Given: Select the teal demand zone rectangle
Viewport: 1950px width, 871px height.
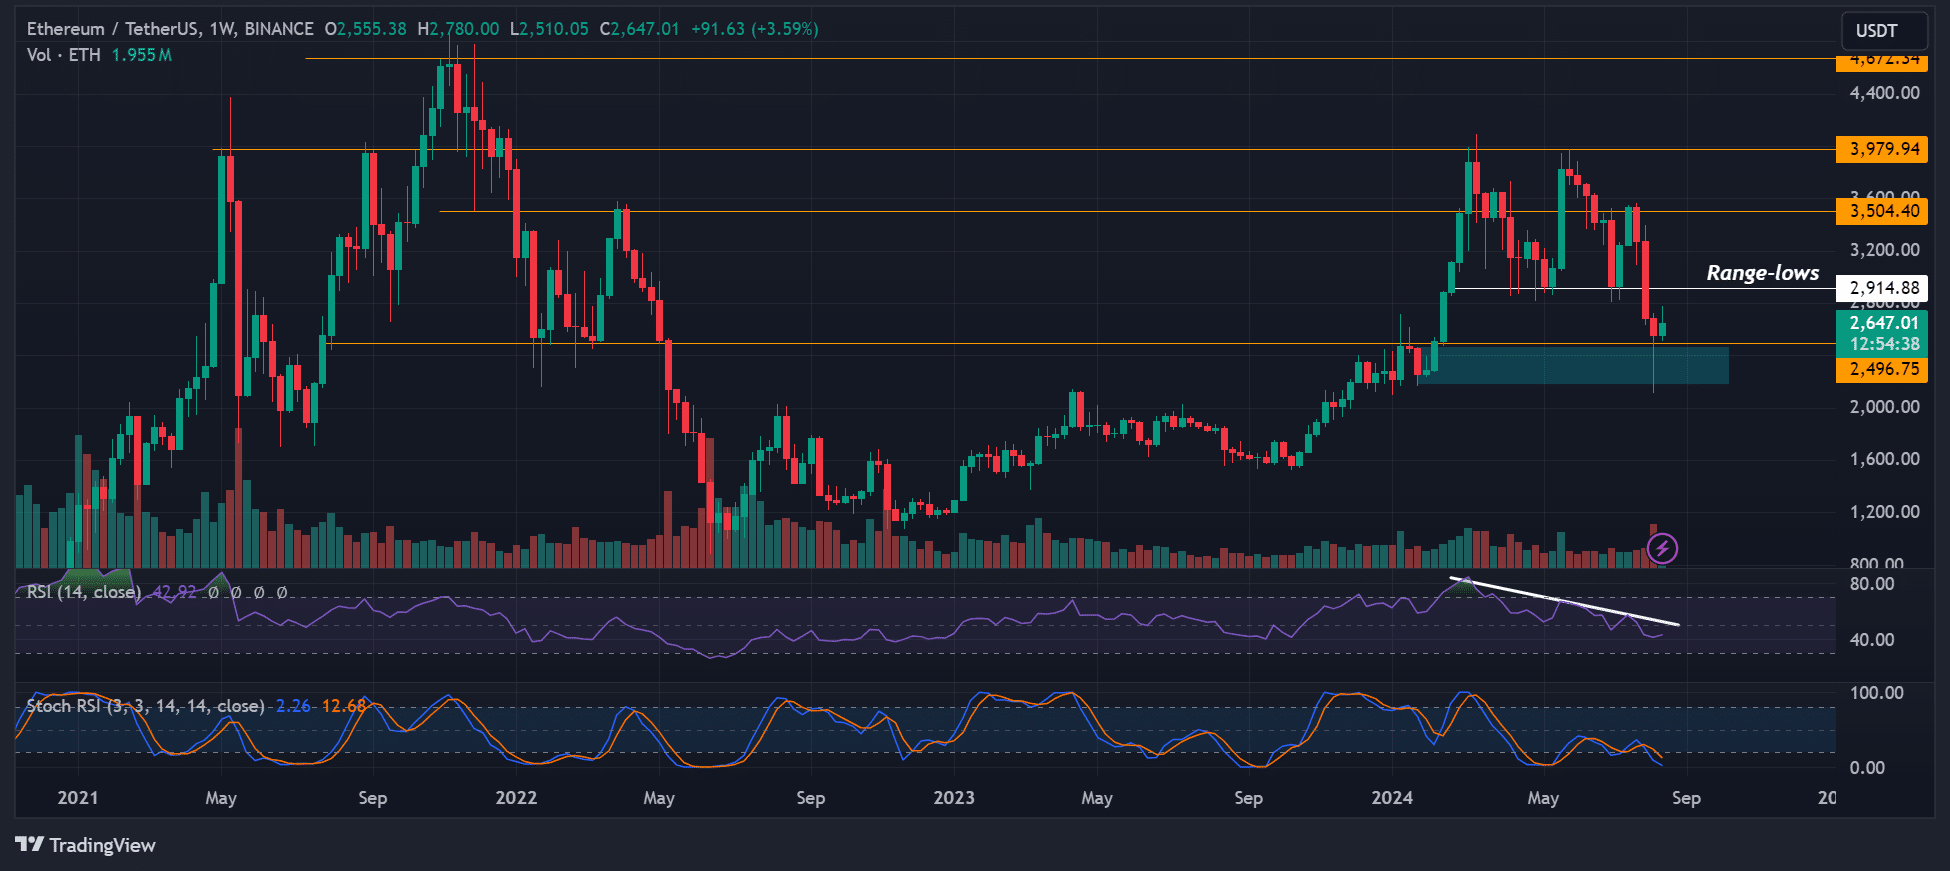Looking at the screenshot, I should tap(1573, 365).
